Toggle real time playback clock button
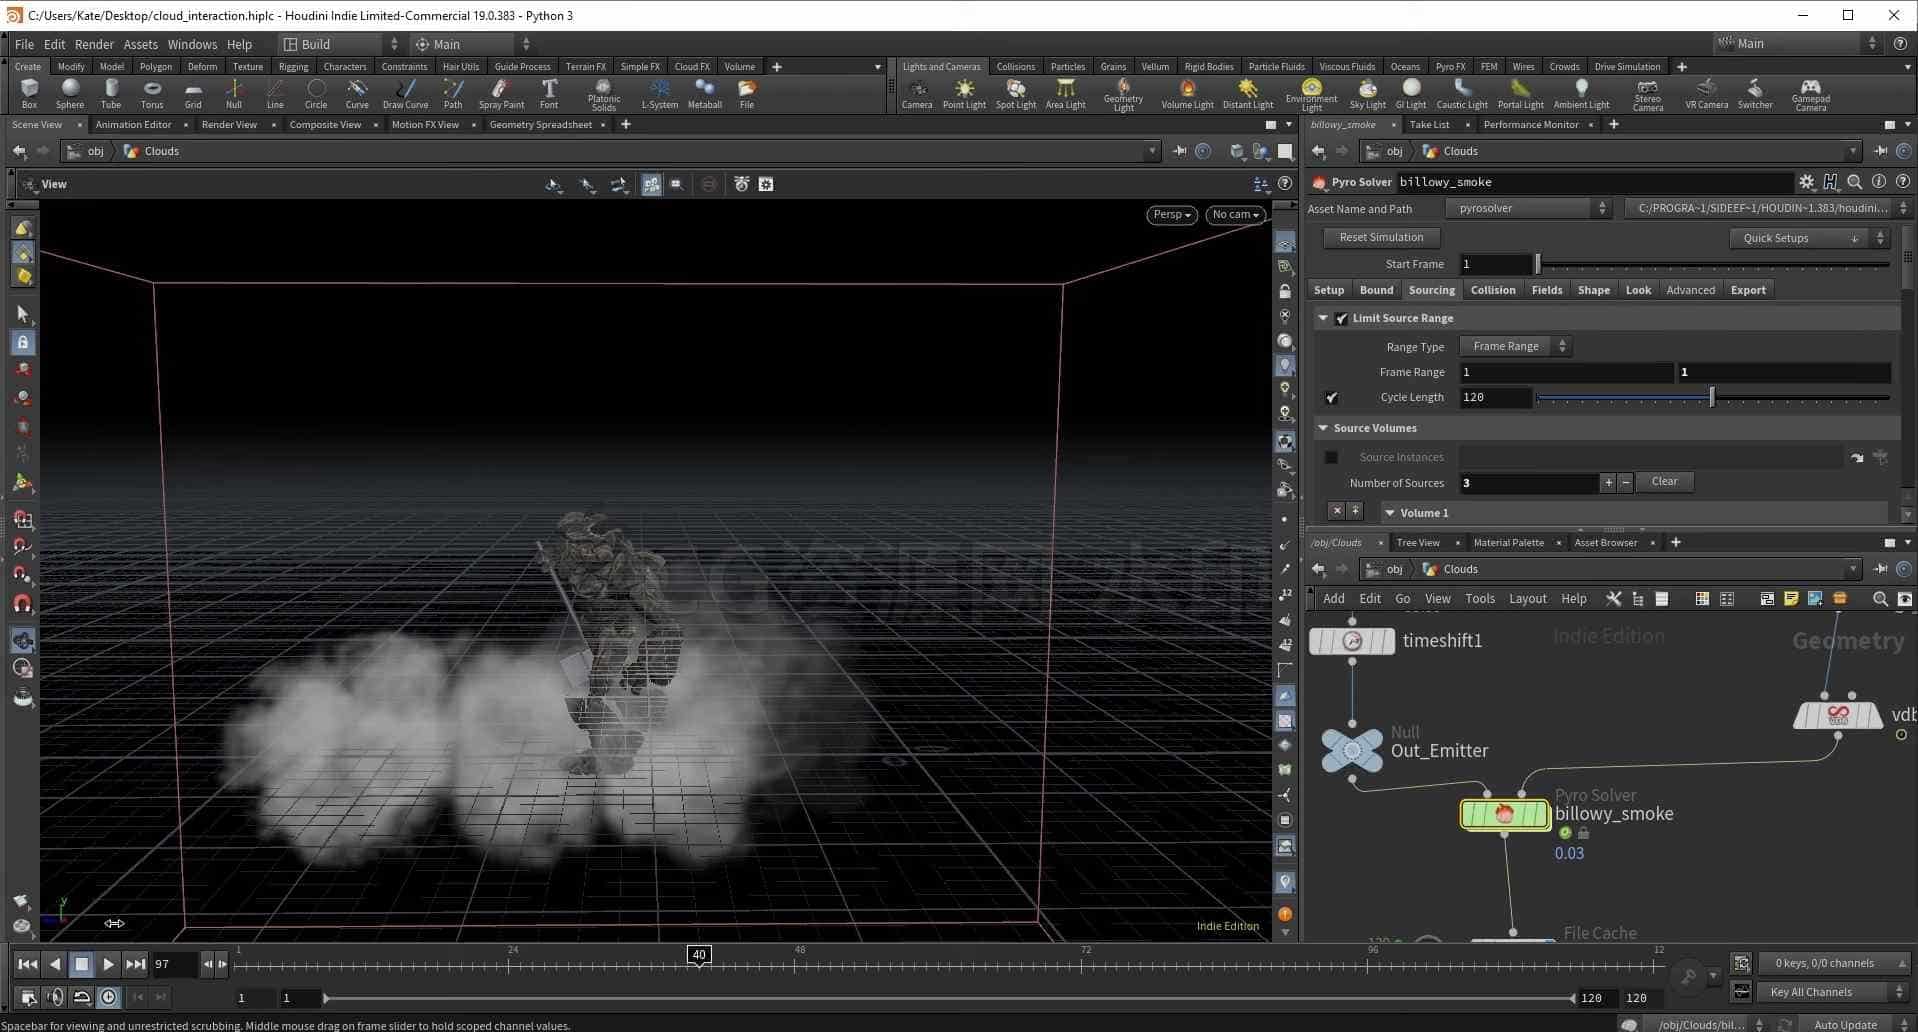This screenshot has width=1918, height=1032. [x=108, y=997]
